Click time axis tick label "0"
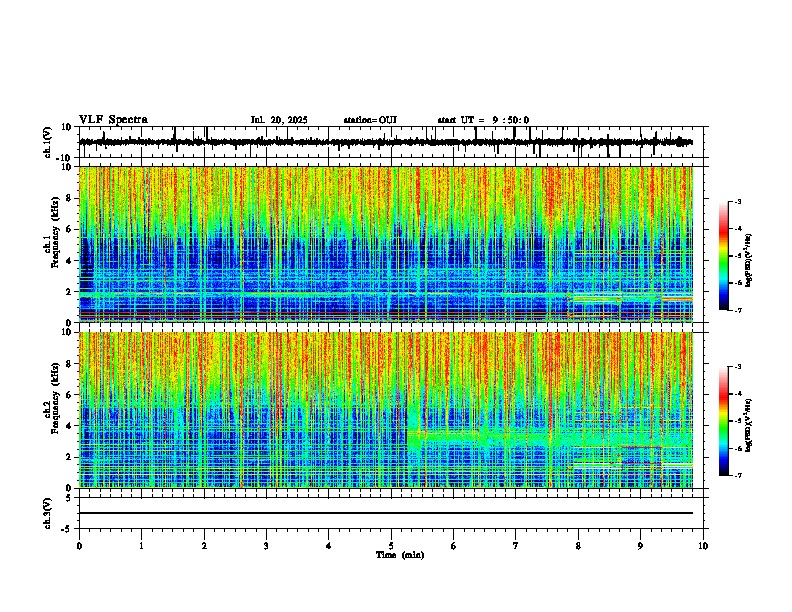792x612 pixels. point(79,546)
